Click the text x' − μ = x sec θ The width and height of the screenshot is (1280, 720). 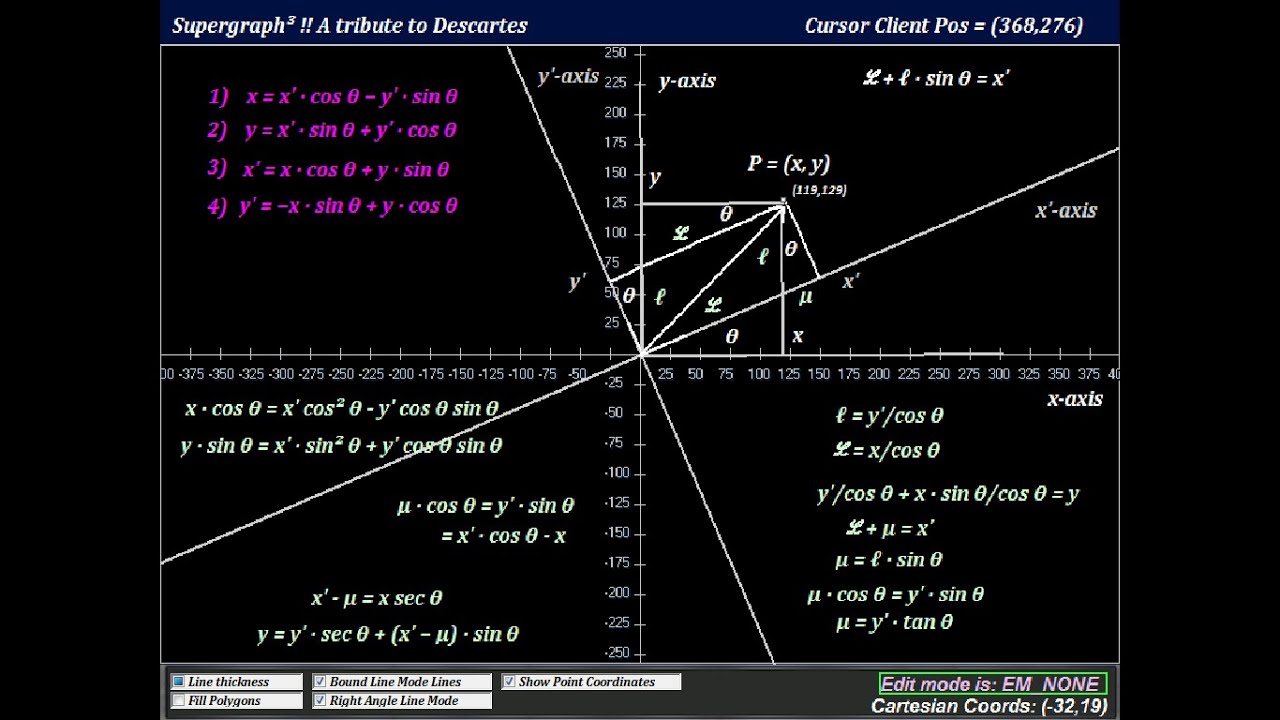377,598
